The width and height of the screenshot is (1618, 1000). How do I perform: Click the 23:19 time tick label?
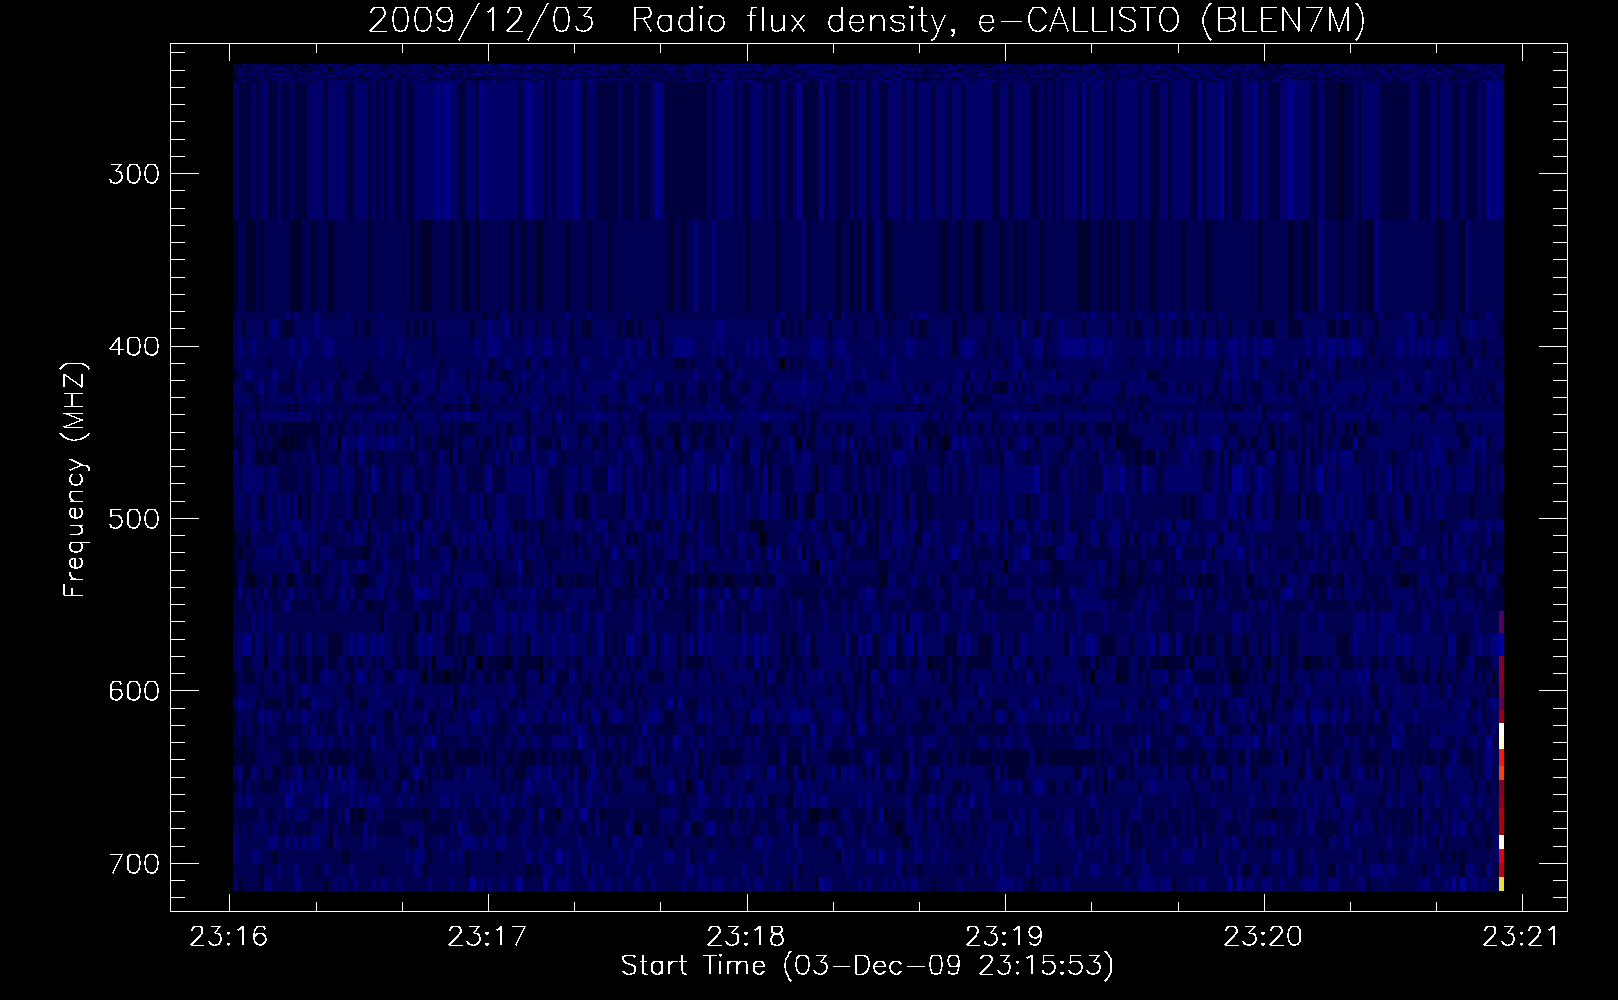click(x=1005, y=937)
